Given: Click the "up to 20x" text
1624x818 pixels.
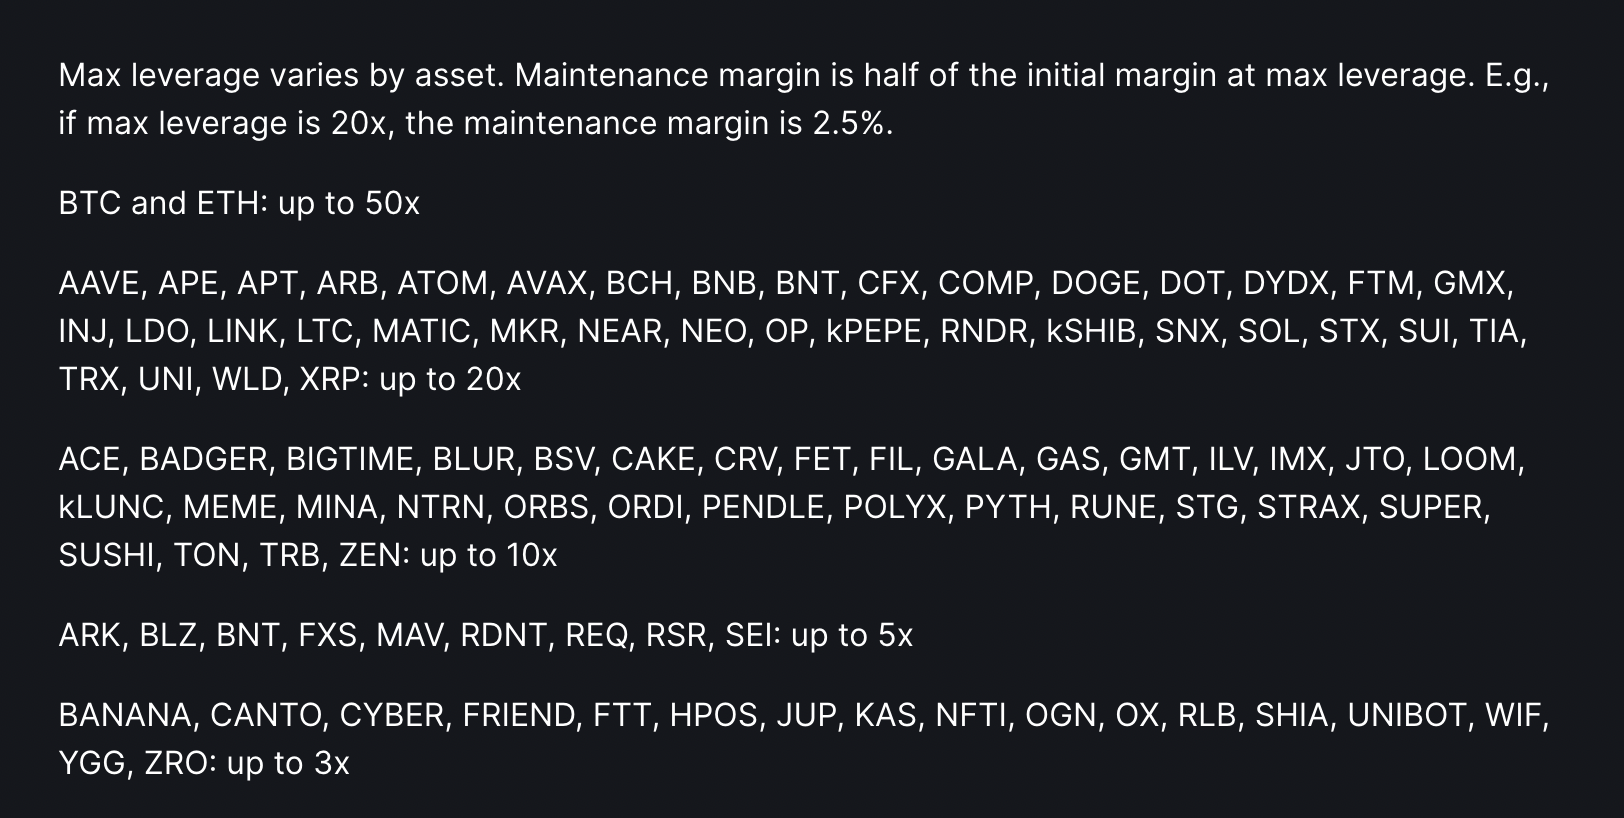Looking at the screenshot, I should coord(450,379).
